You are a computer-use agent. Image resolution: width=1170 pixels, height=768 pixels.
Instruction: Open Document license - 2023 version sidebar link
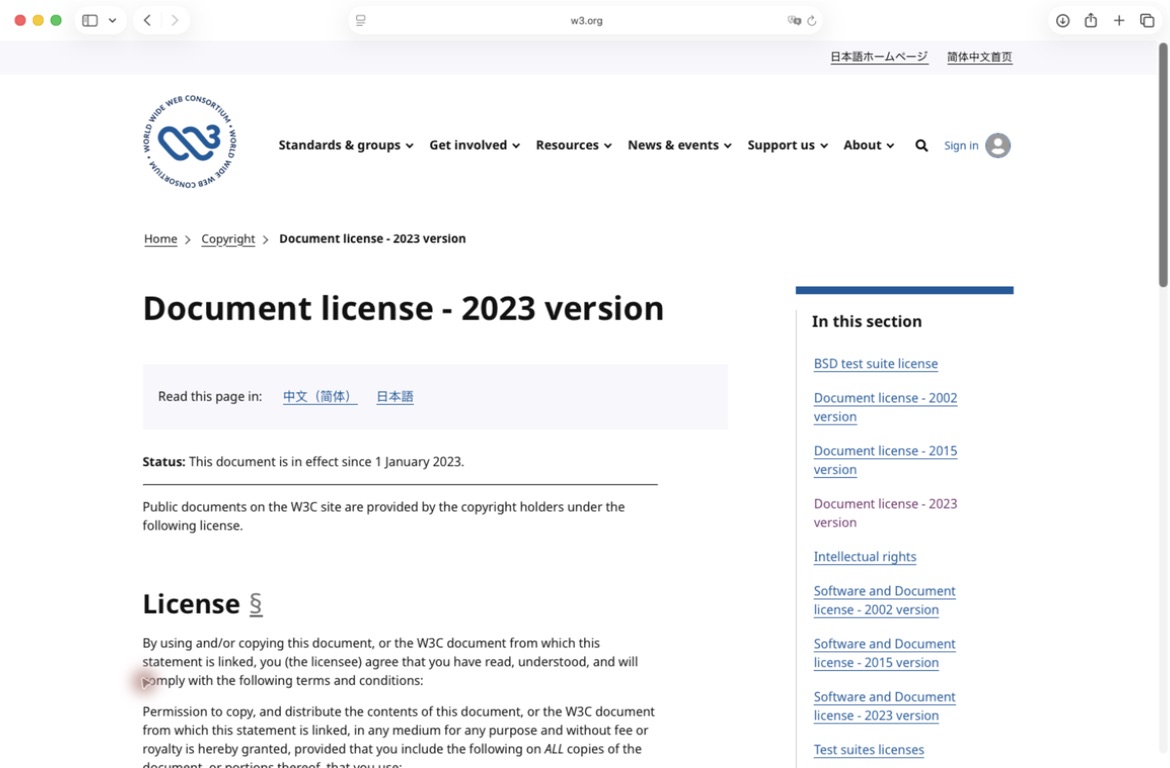885,513
